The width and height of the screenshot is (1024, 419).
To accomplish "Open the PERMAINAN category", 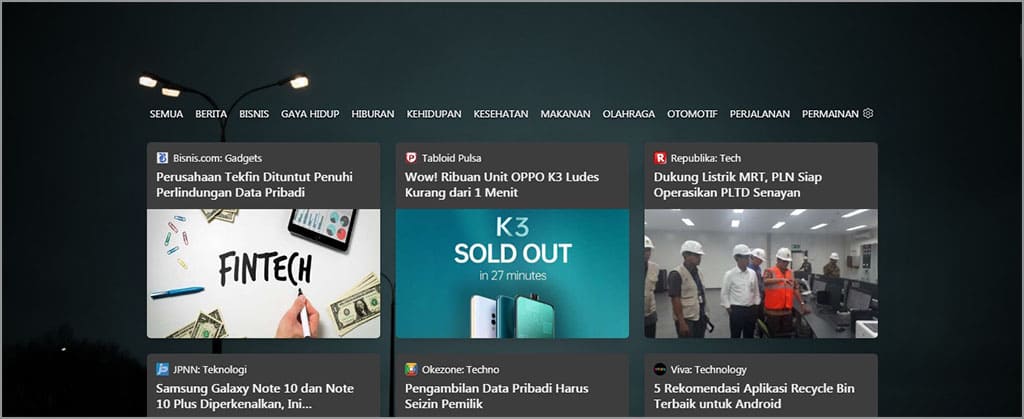I will pyautogui.click(x=830, y=114).
